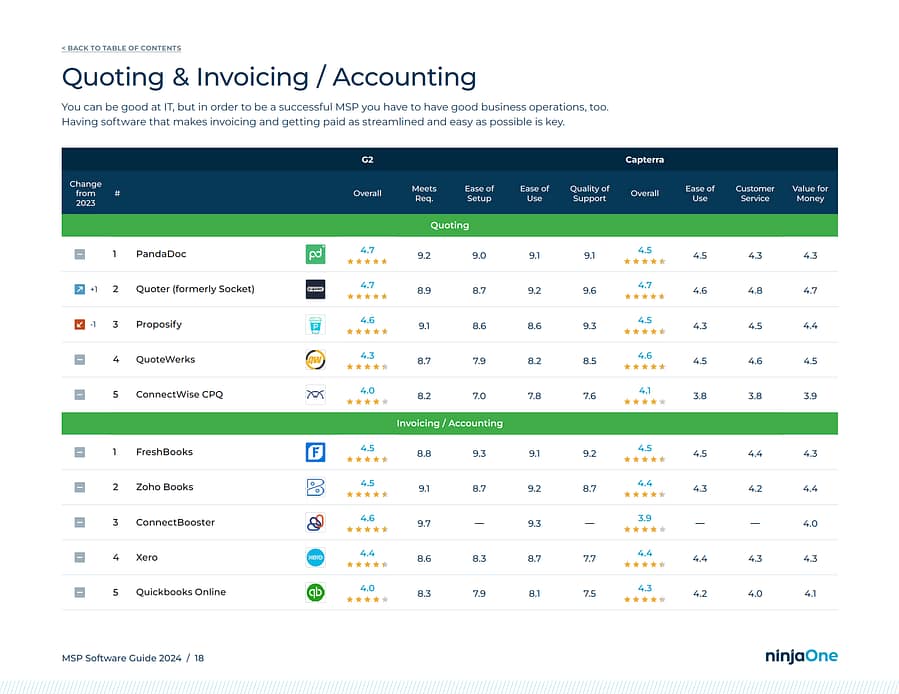Image resolution: width=899 pixels, height=694 pixels.
Task: Select the green Quoting section header
Action: [x=449, y=226]
